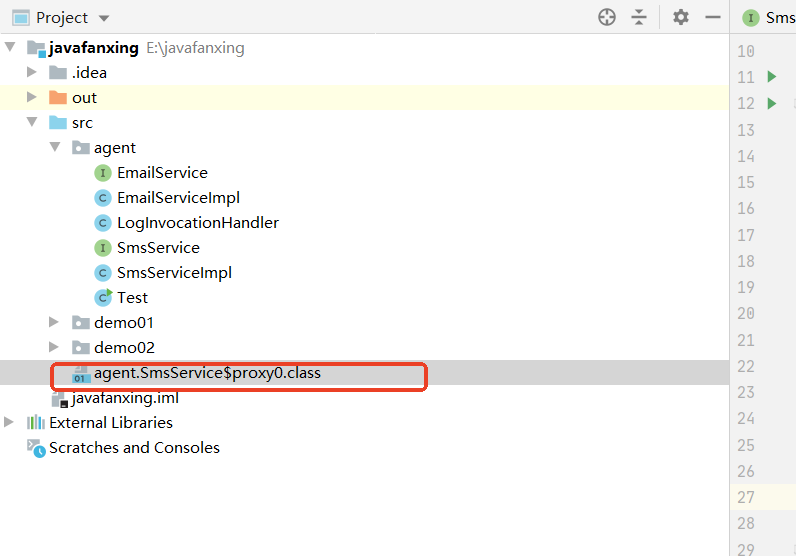This screenshot has height=556, width=796.
Task: Click the SmsService interface icon
Action: click(103, 247)
